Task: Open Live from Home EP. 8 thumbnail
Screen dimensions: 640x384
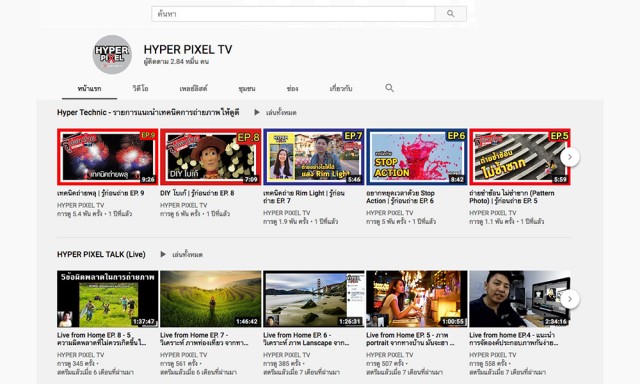Action: coord(107,299)
